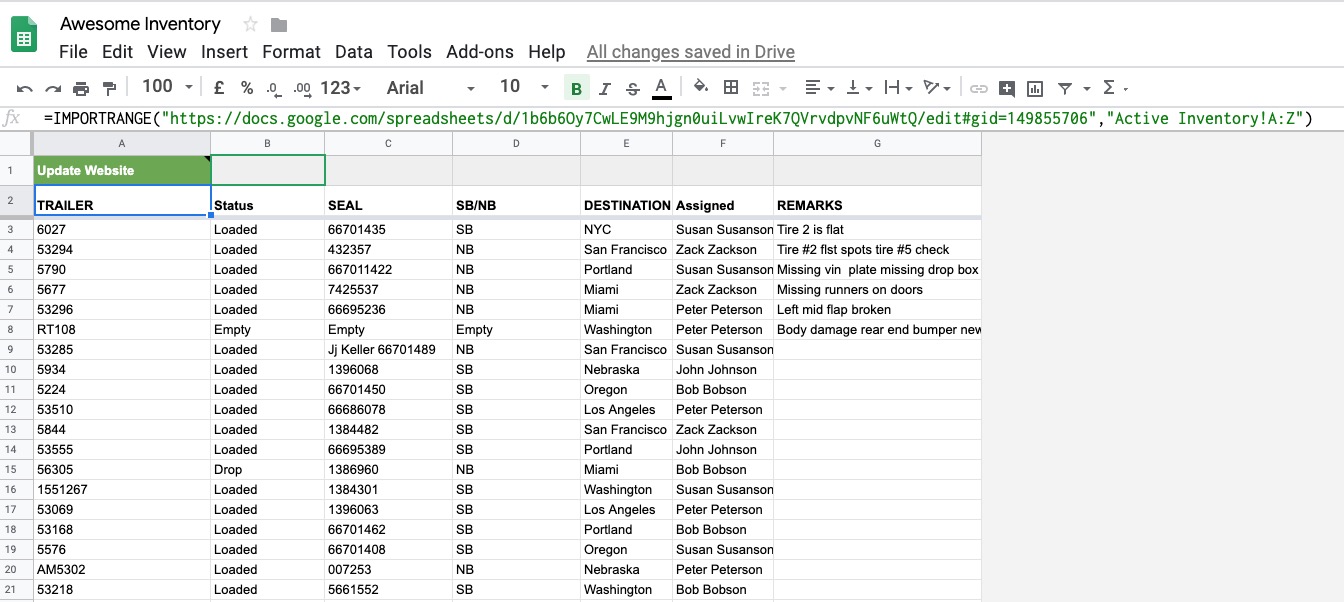Format as percent icon

pos(246,88)
